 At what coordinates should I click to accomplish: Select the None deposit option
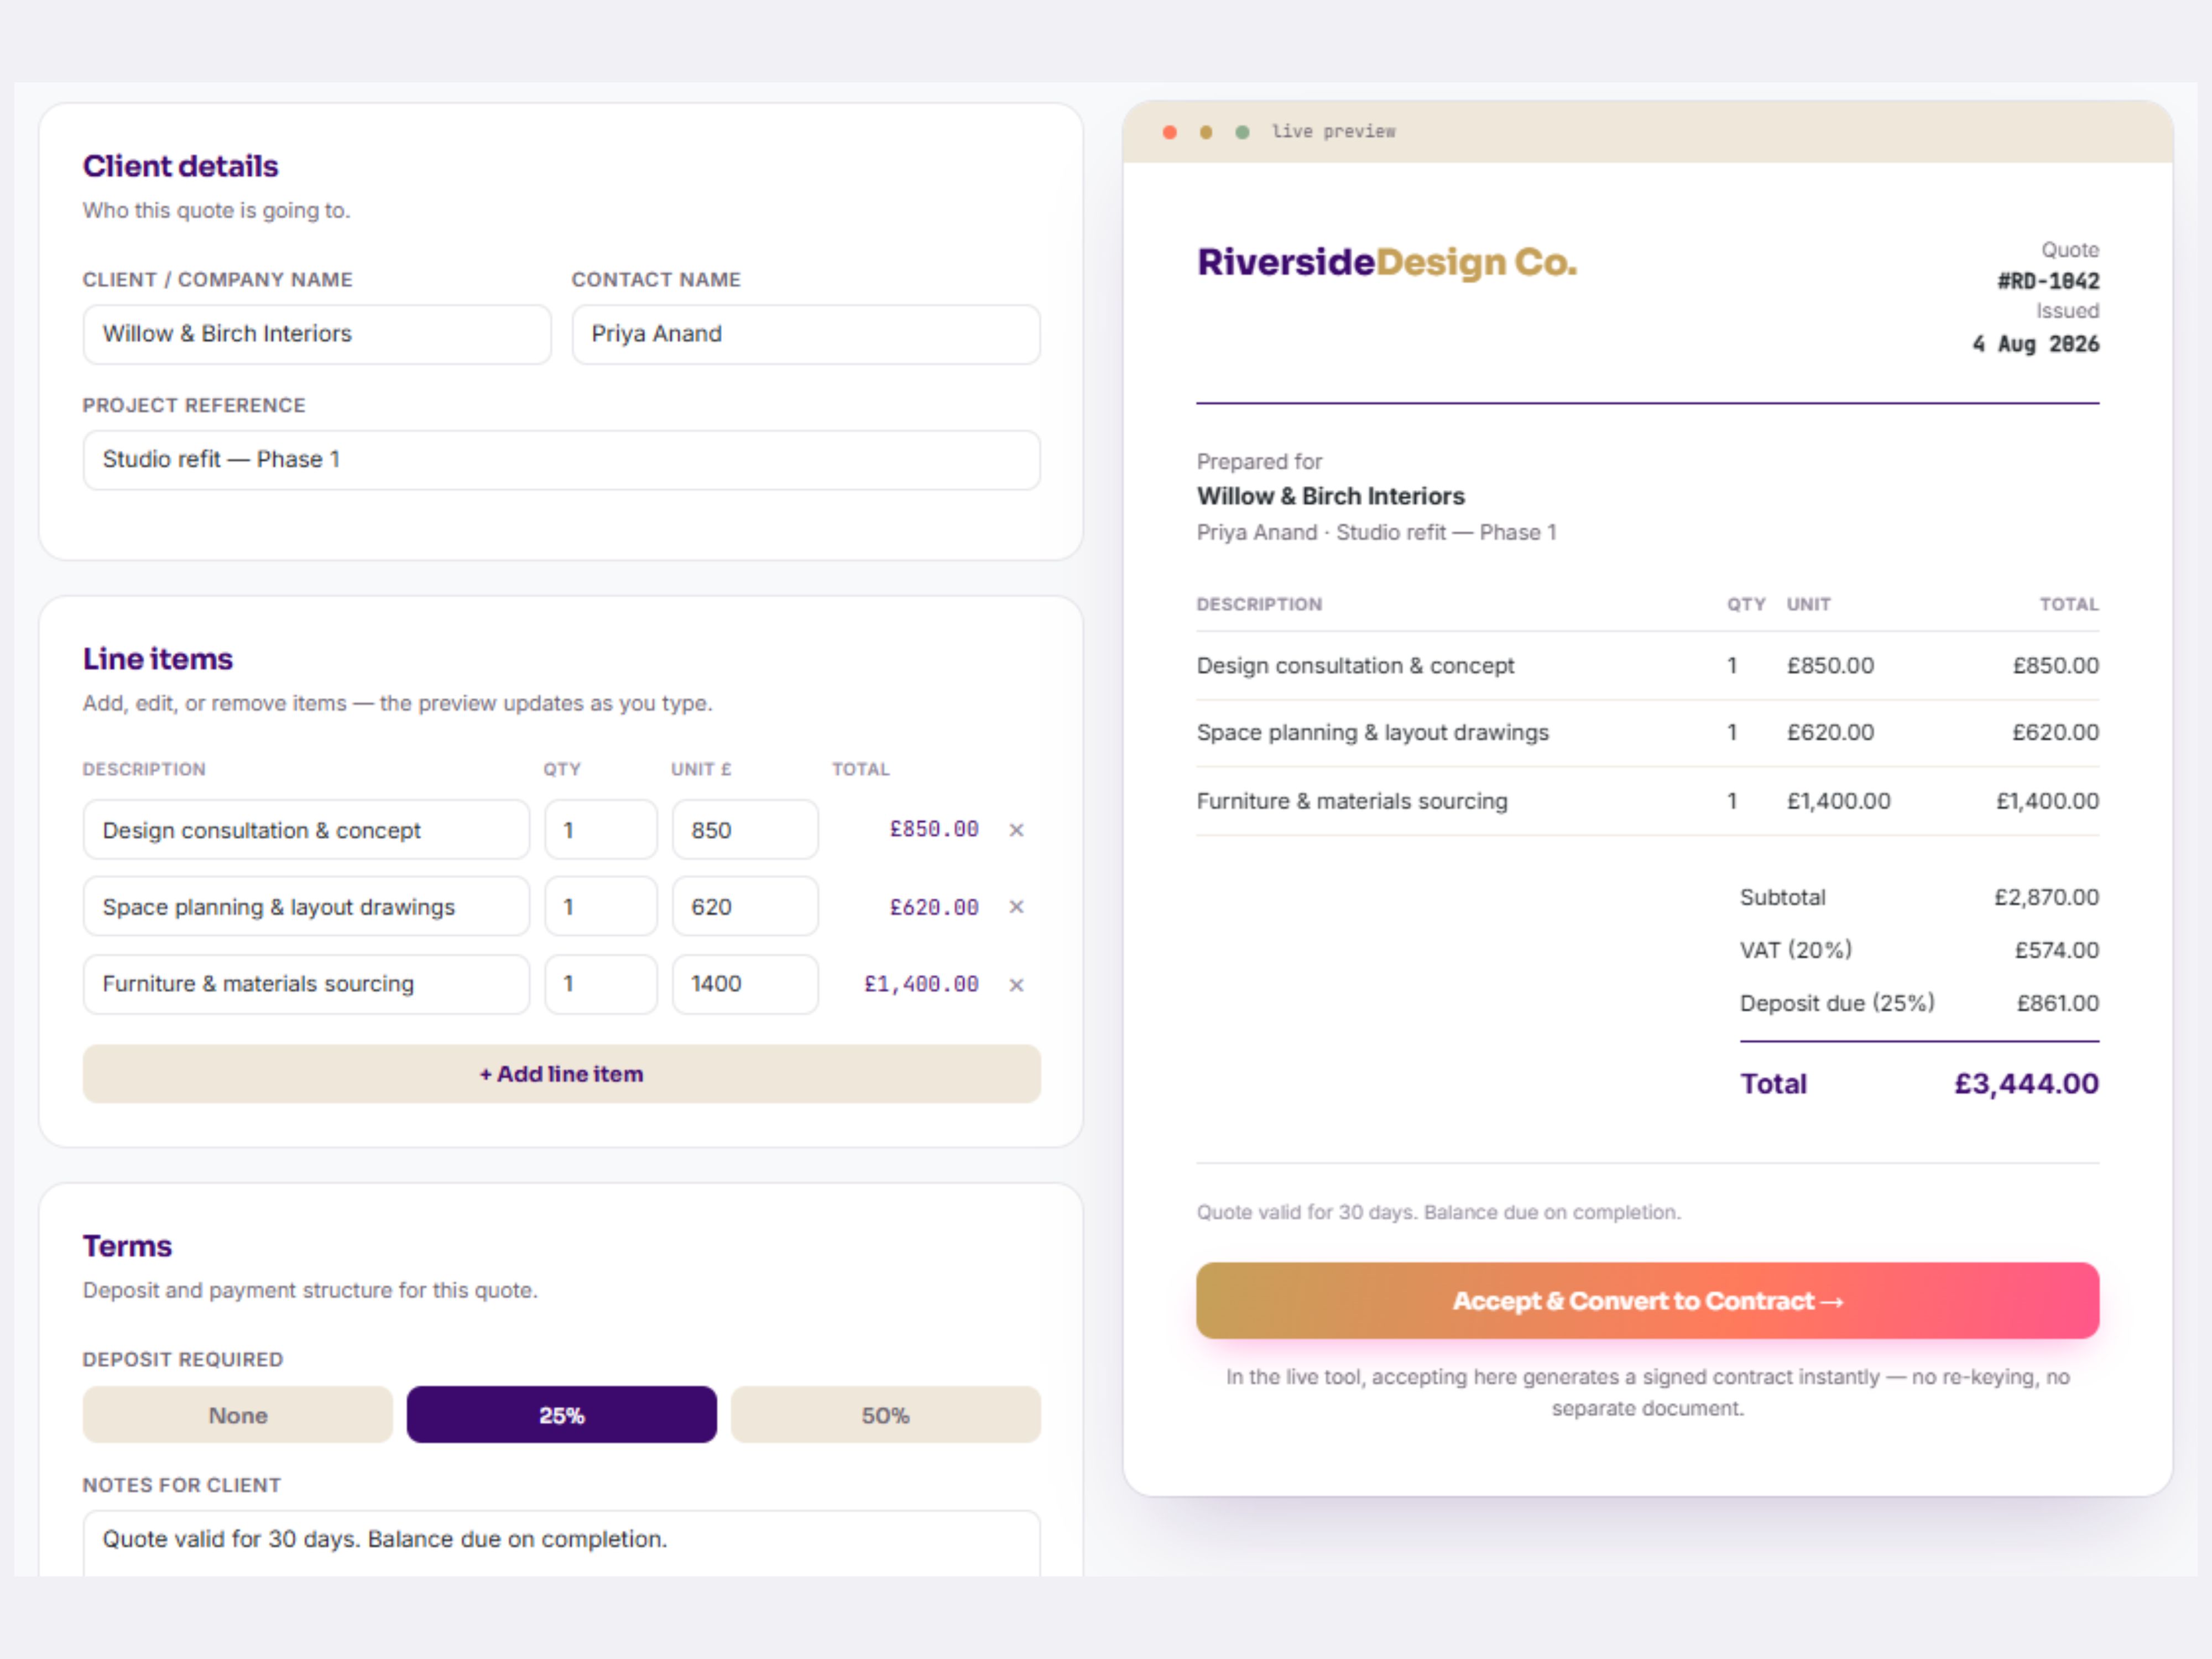238,1415
